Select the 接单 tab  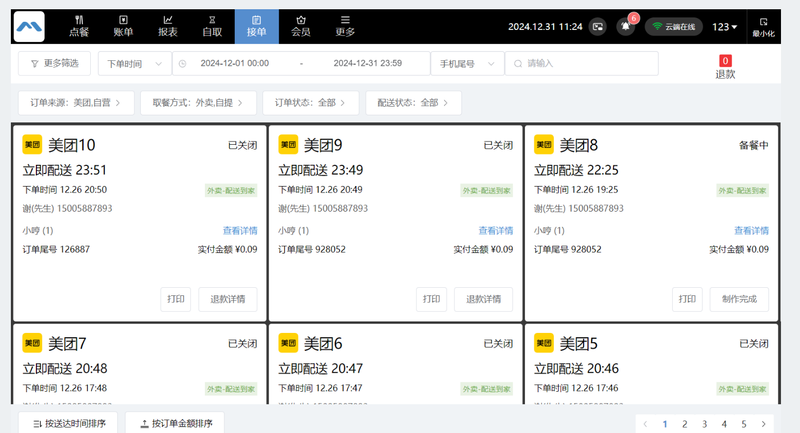257,27
